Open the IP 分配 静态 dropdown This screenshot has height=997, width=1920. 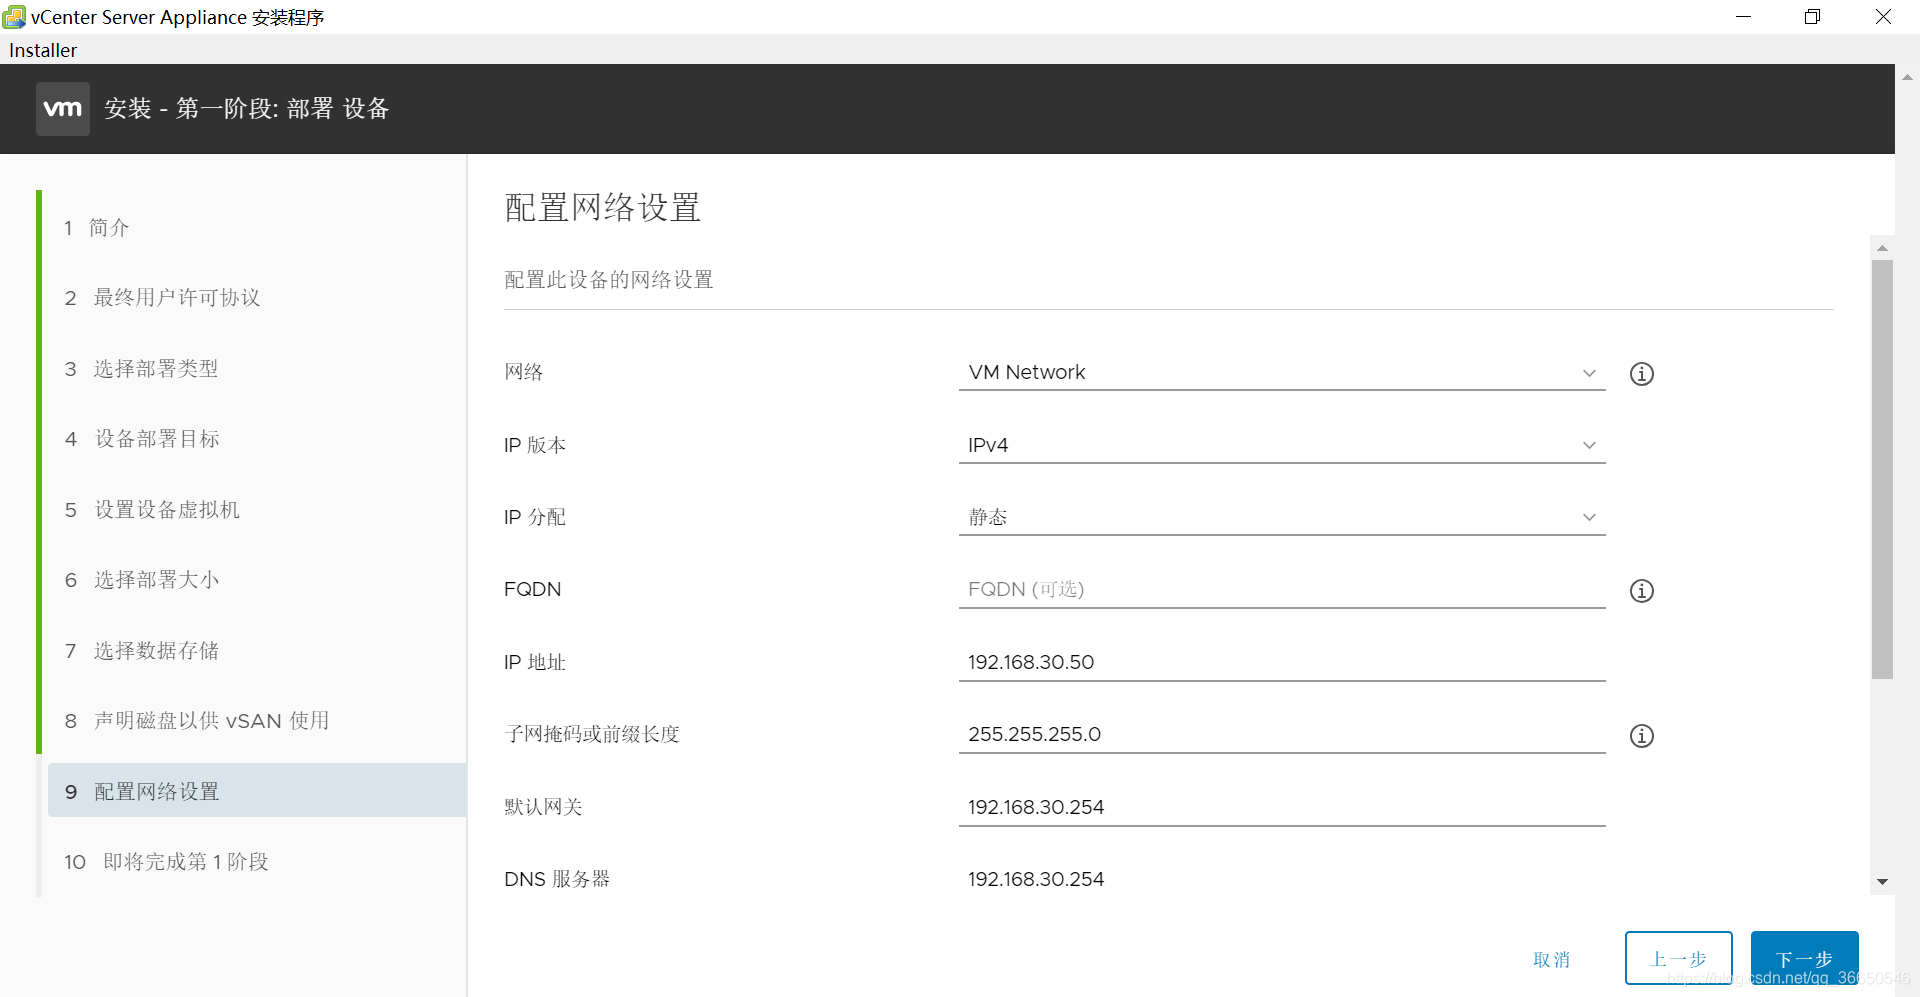[x=1281, y=517]
